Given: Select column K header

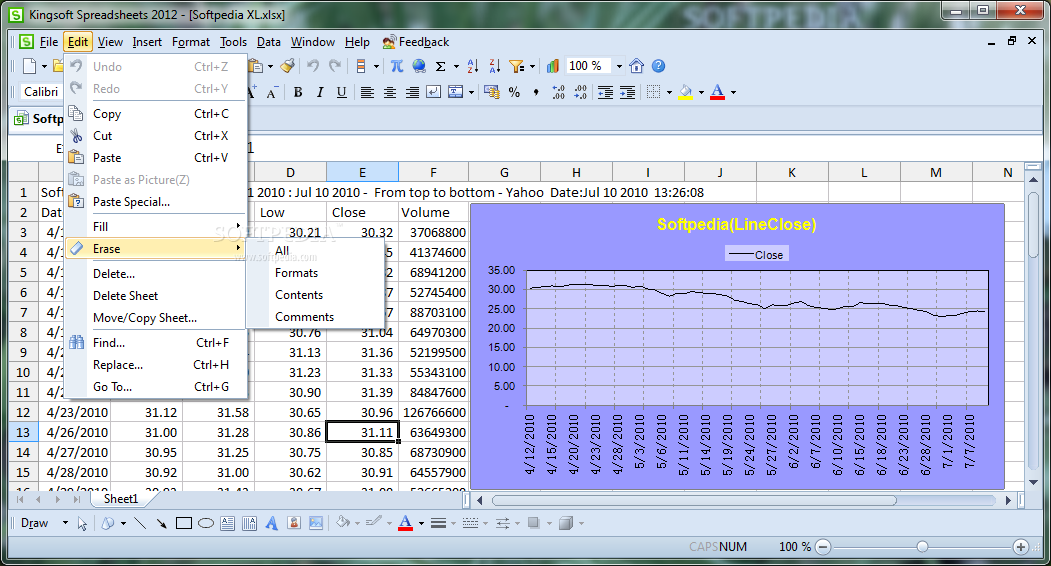Looking at the screenshot, I should [x=792, y=172].
